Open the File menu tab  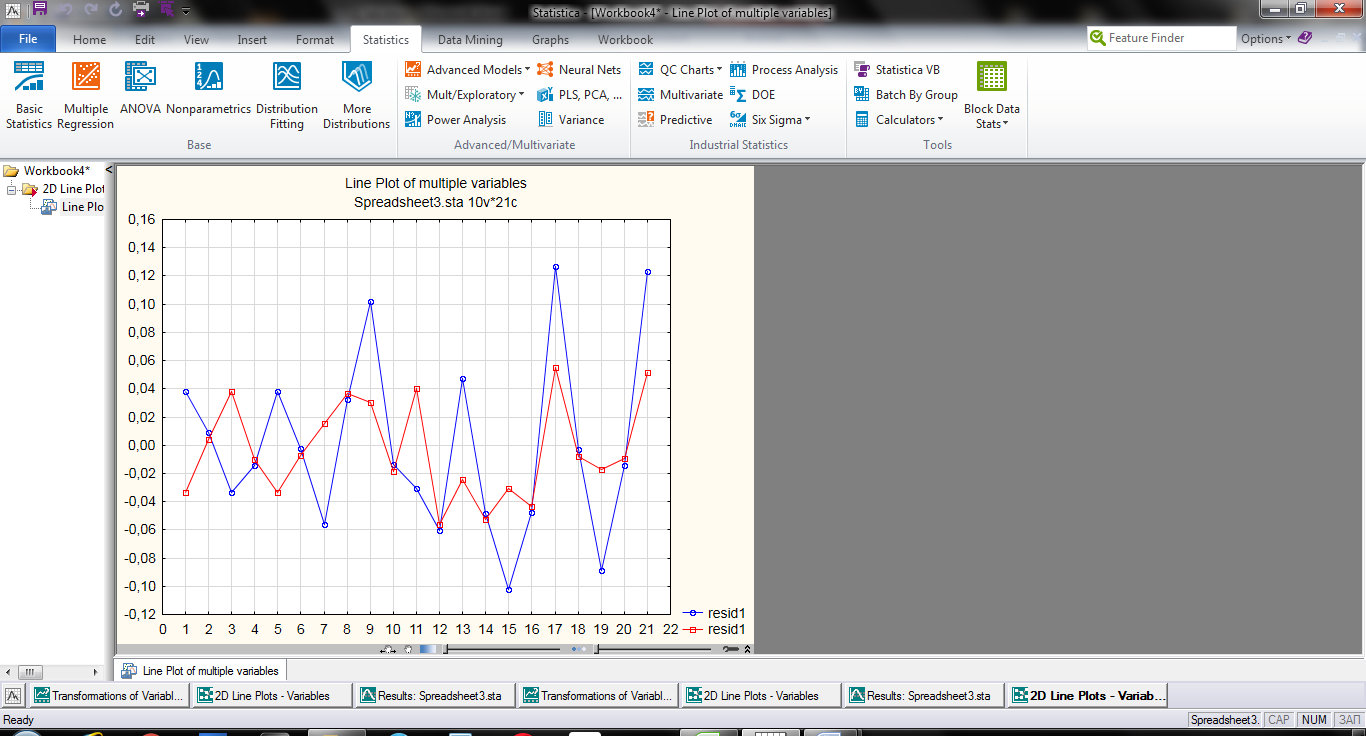point(28,39)
